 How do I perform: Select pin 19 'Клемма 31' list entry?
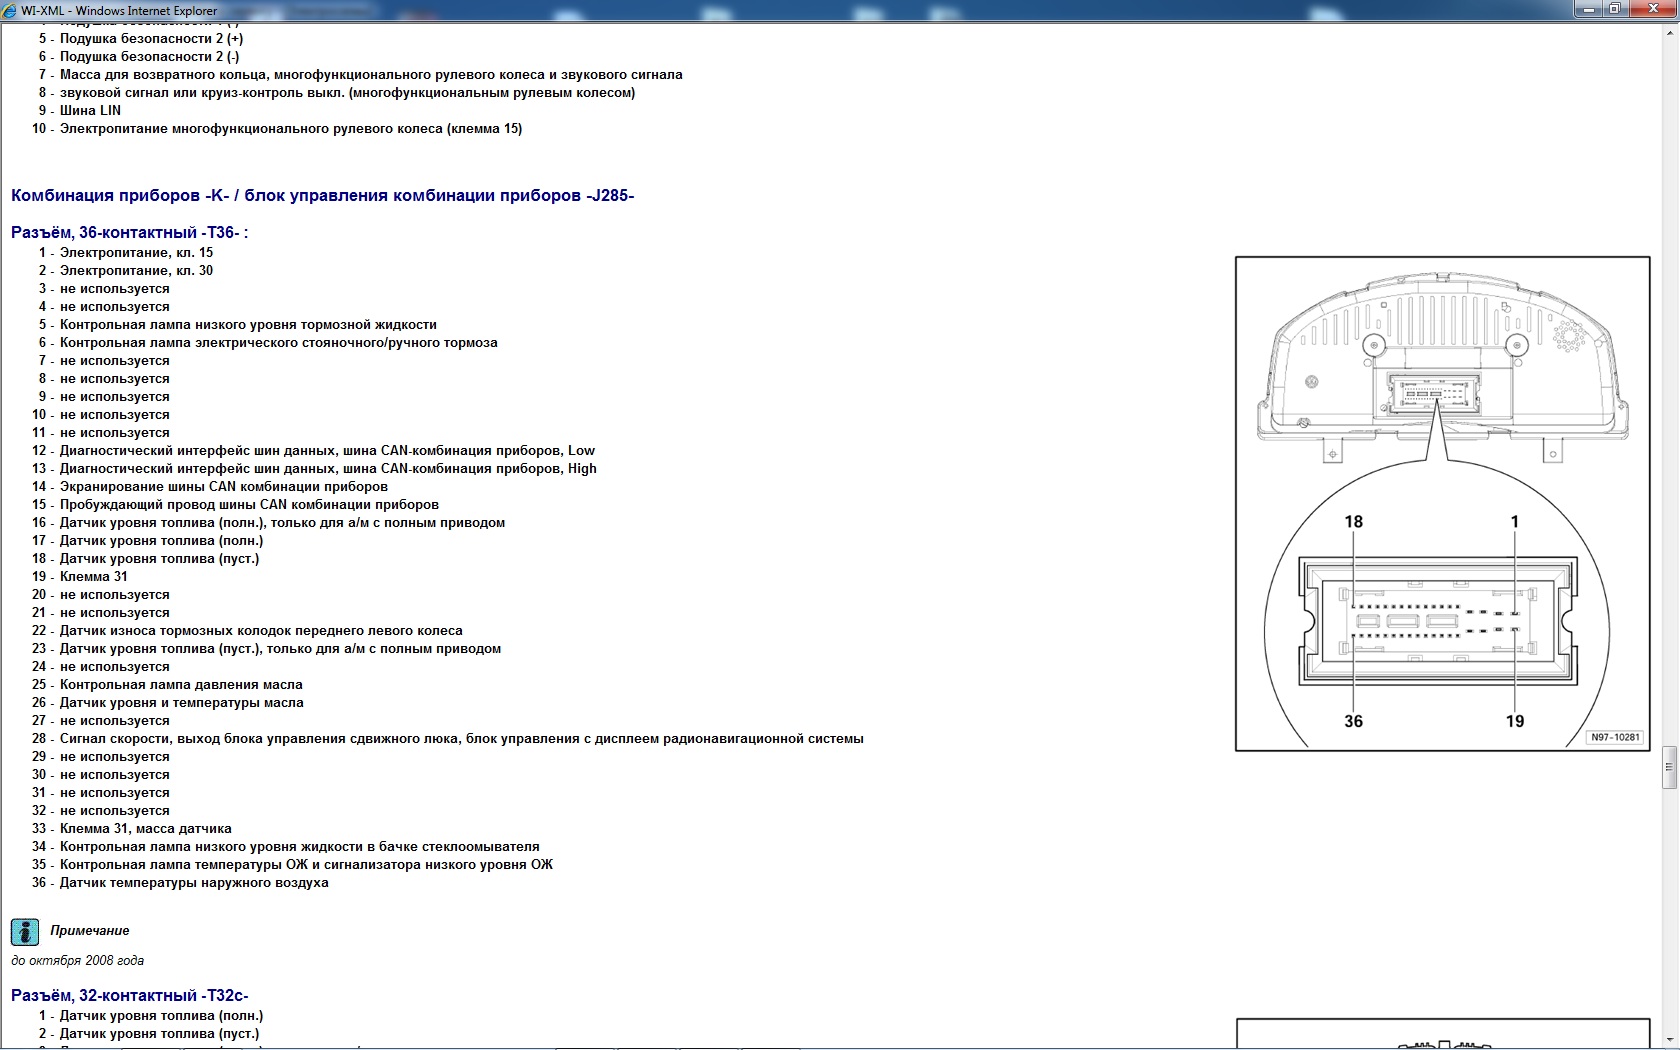(93, 576)
